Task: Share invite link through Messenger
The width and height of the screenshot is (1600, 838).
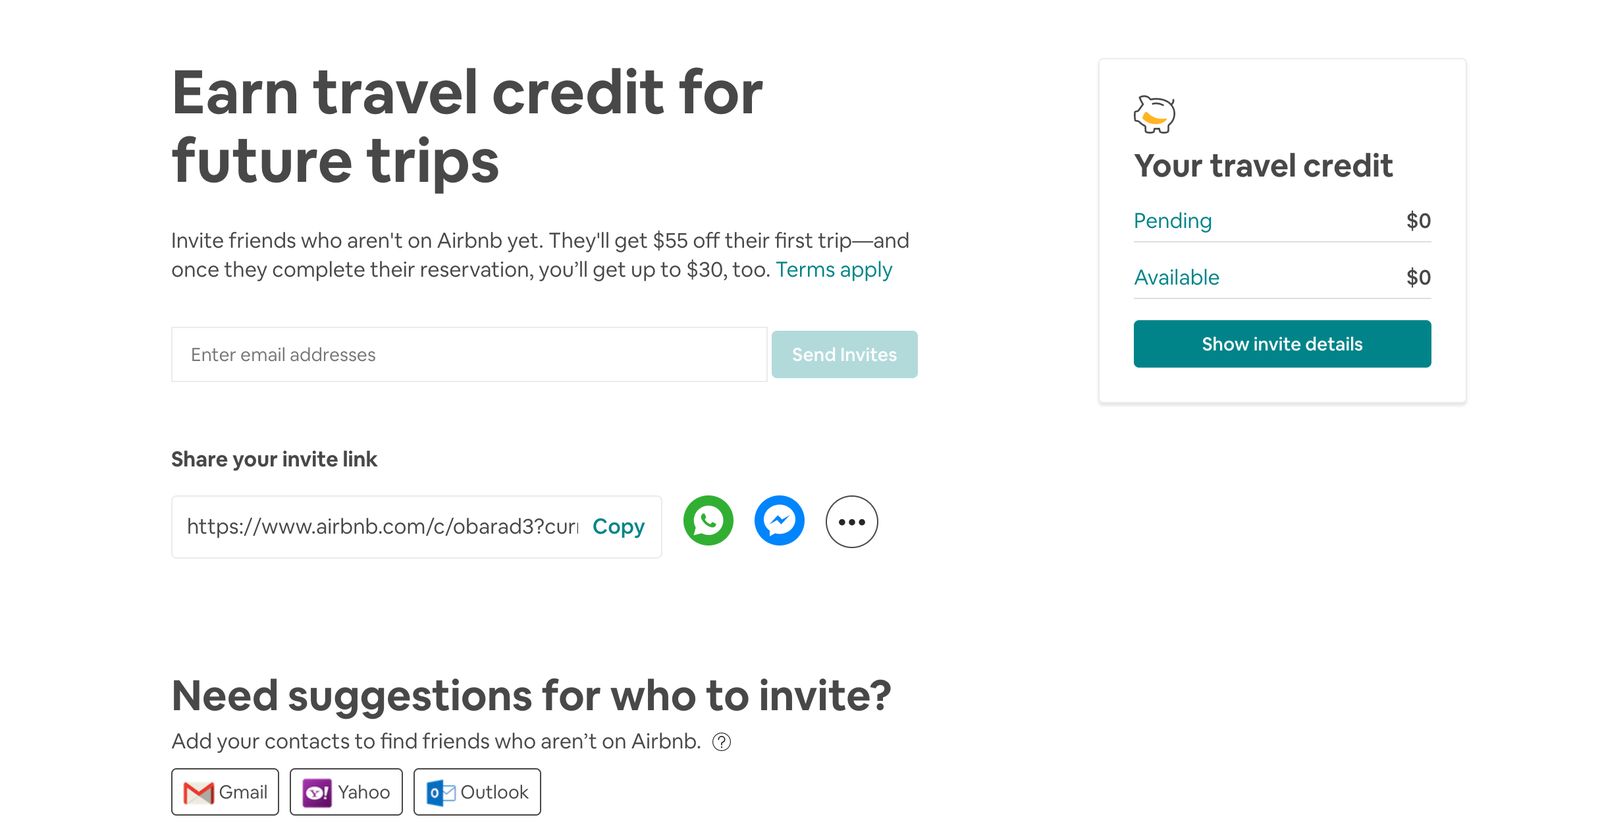Action: point(779,521)
